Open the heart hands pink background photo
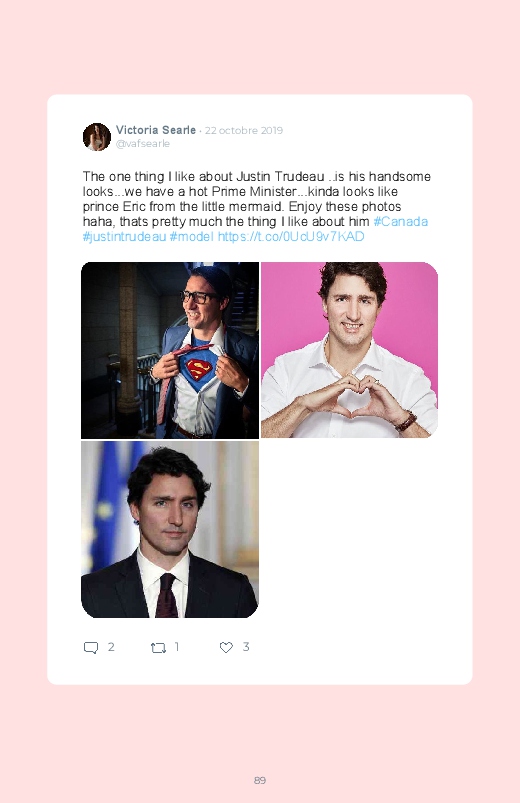The image size is (520, 803). point(349,350)
